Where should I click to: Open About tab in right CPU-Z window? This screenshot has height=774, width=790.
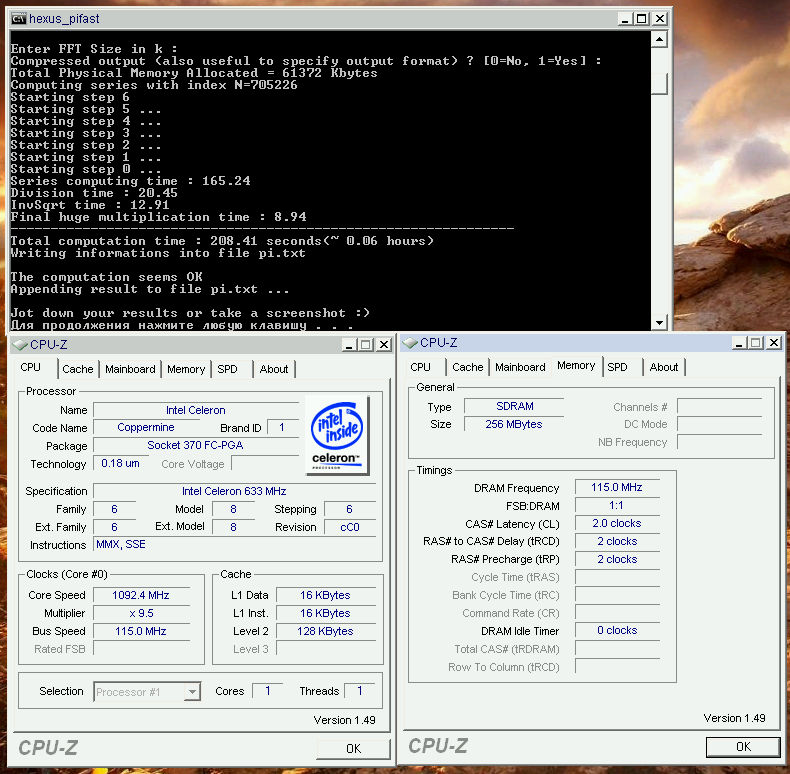664,367
